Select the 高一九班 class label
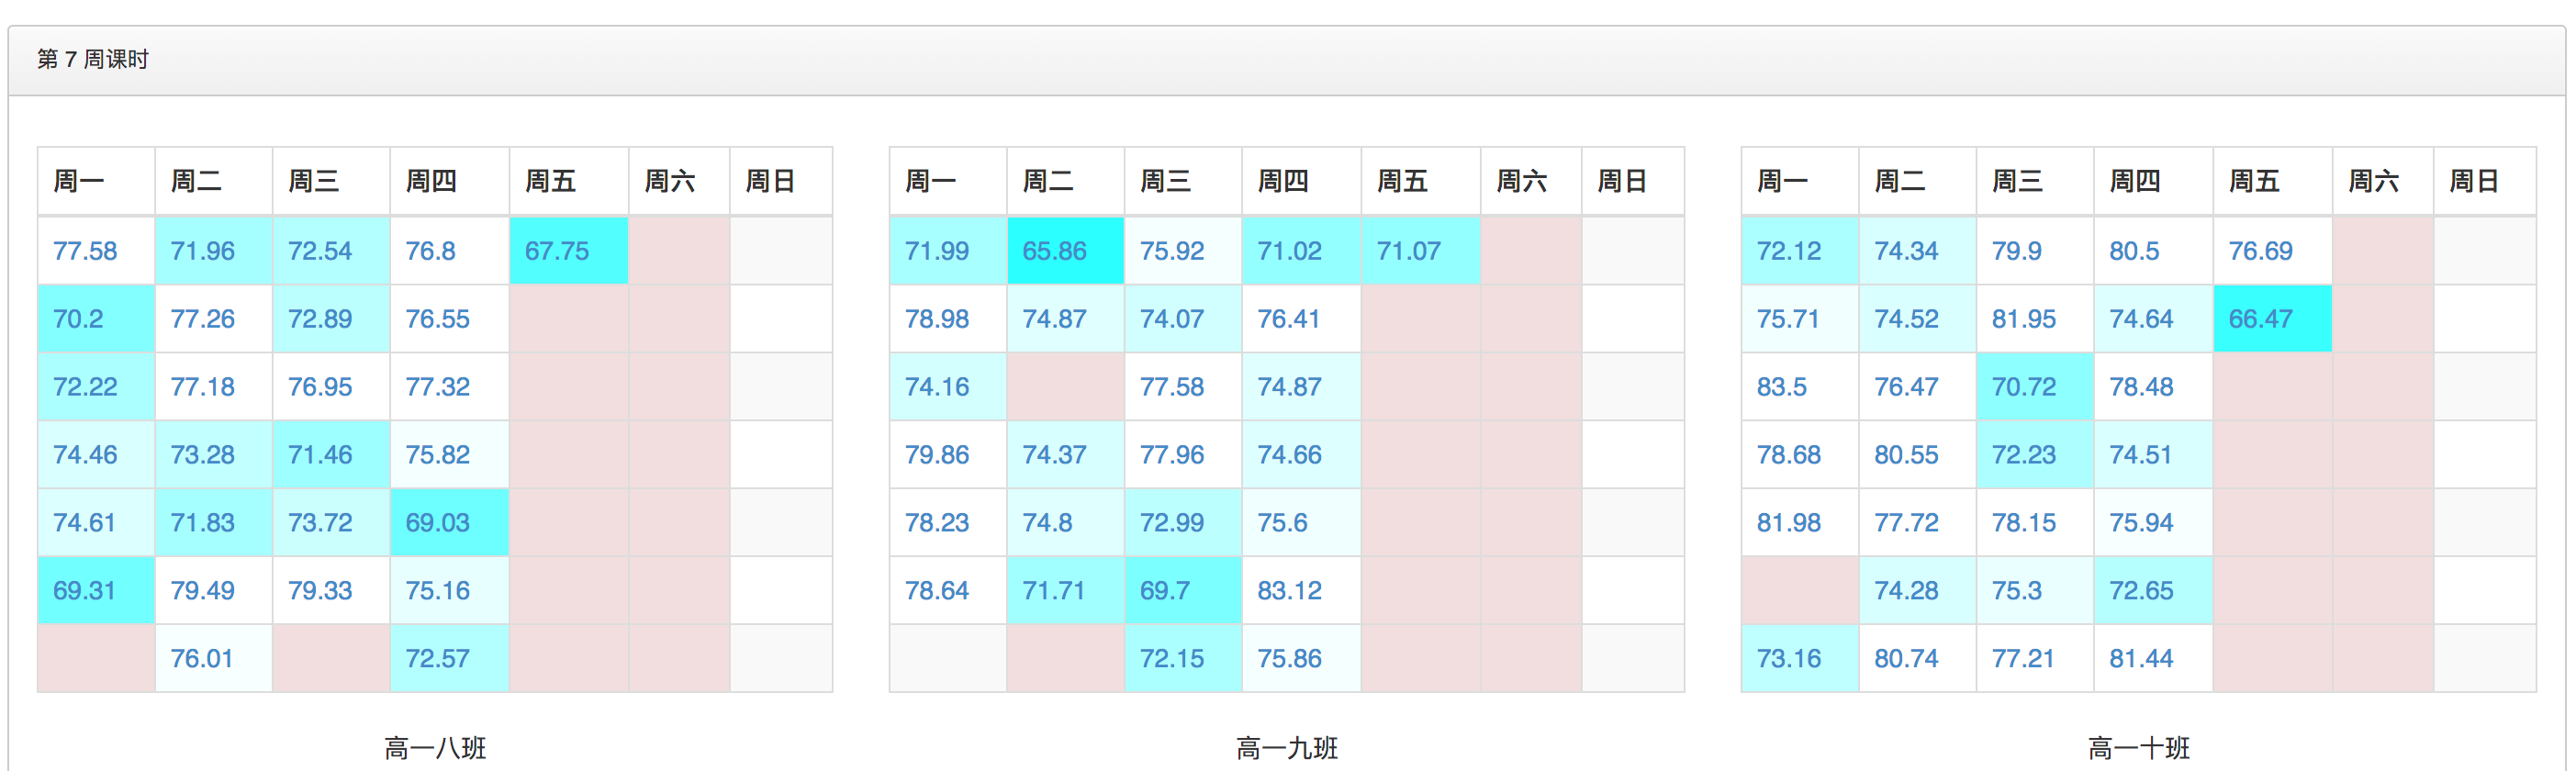2576x771 pixels. (1287, 748)
